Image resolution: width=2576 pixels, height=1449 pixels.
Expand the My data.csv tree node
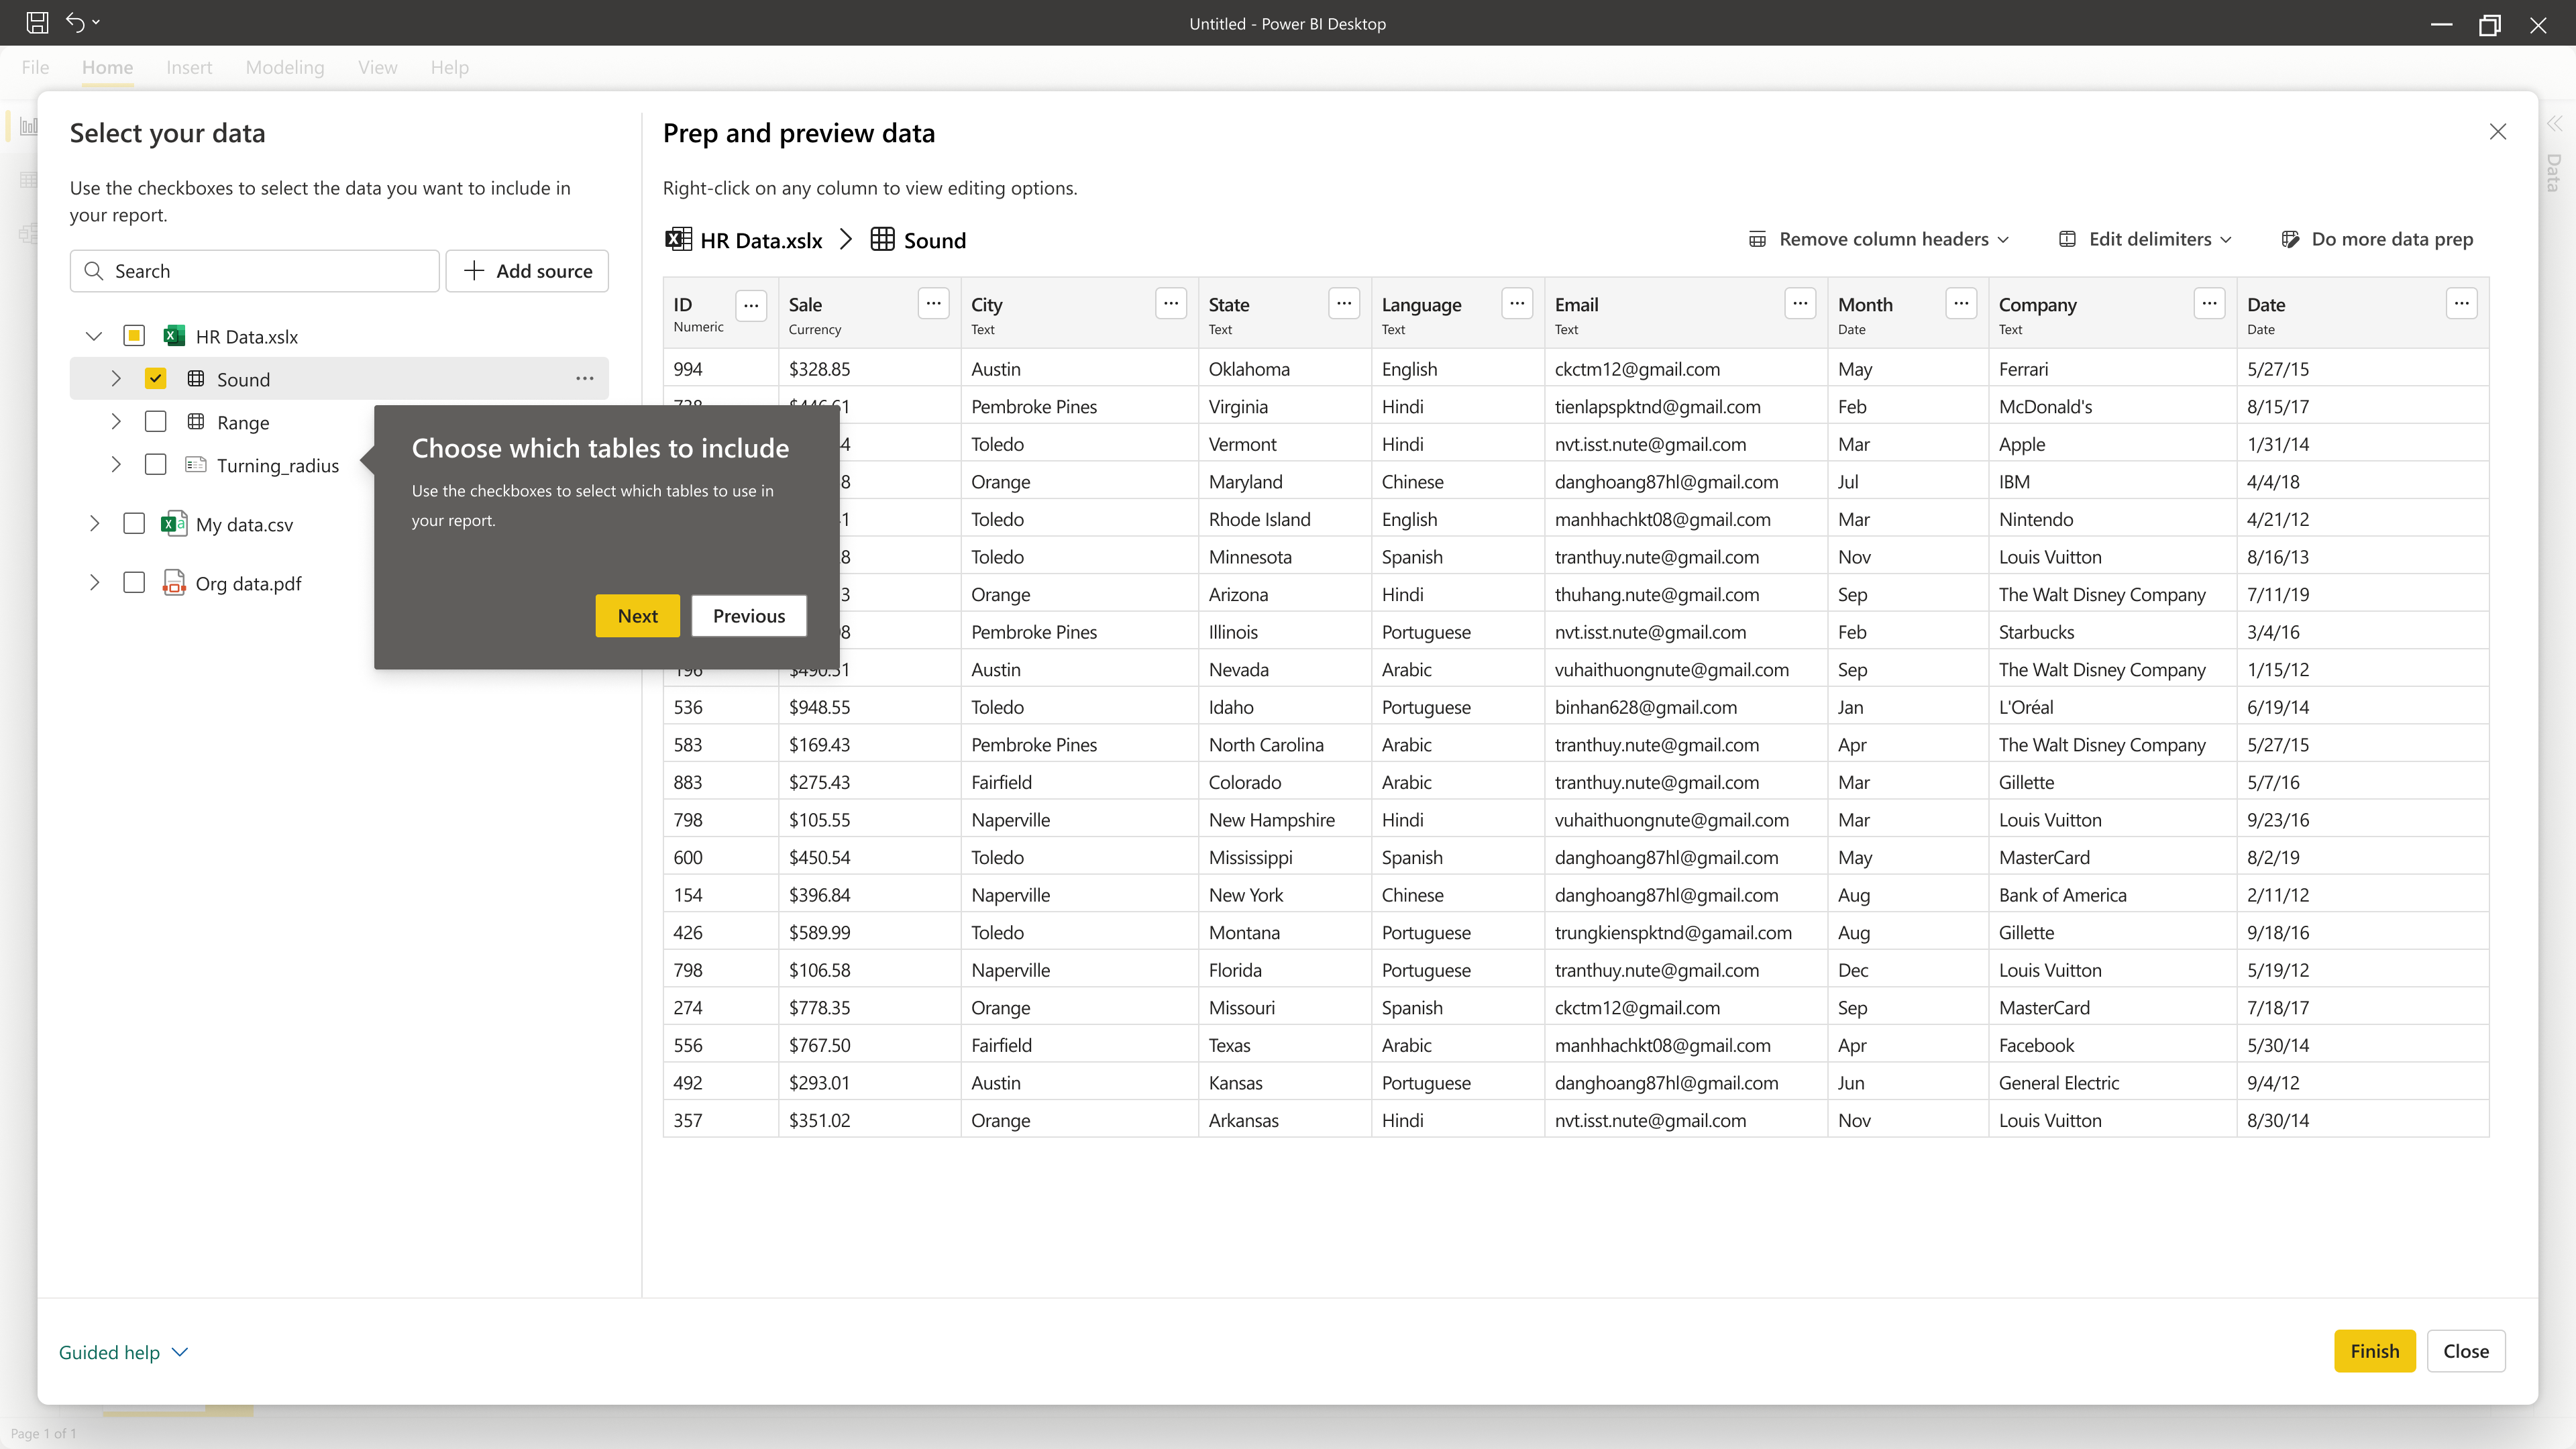94,524
